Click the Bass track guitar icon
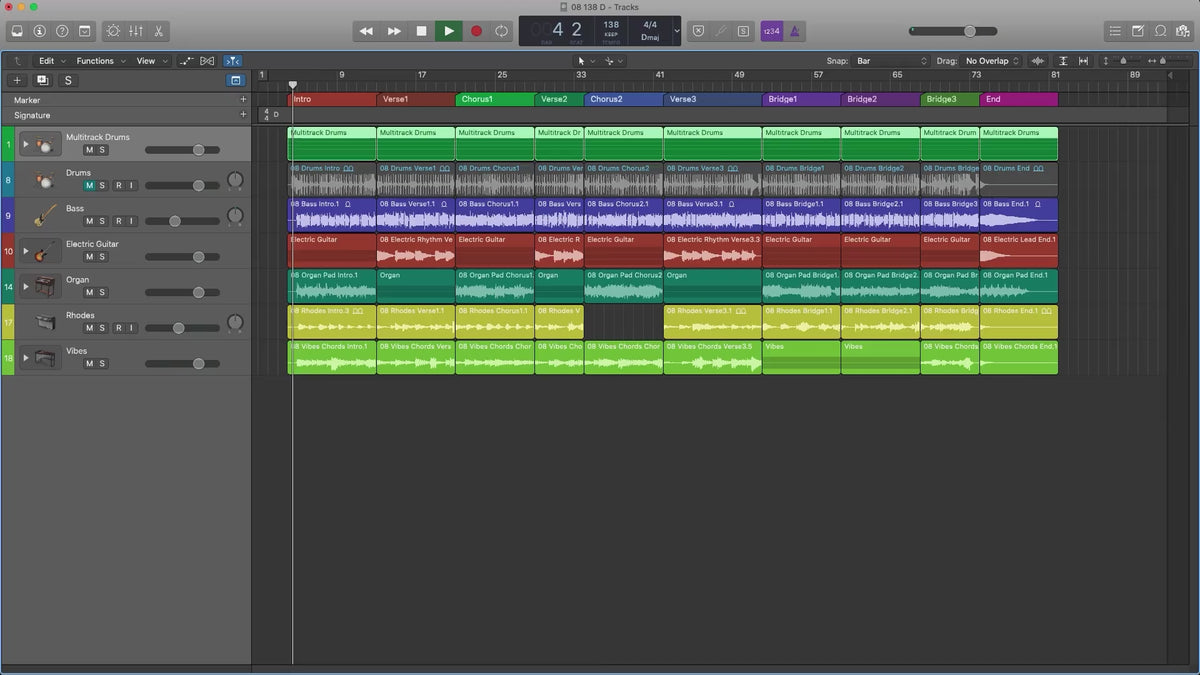1200x675 pixels. point(45,216)
